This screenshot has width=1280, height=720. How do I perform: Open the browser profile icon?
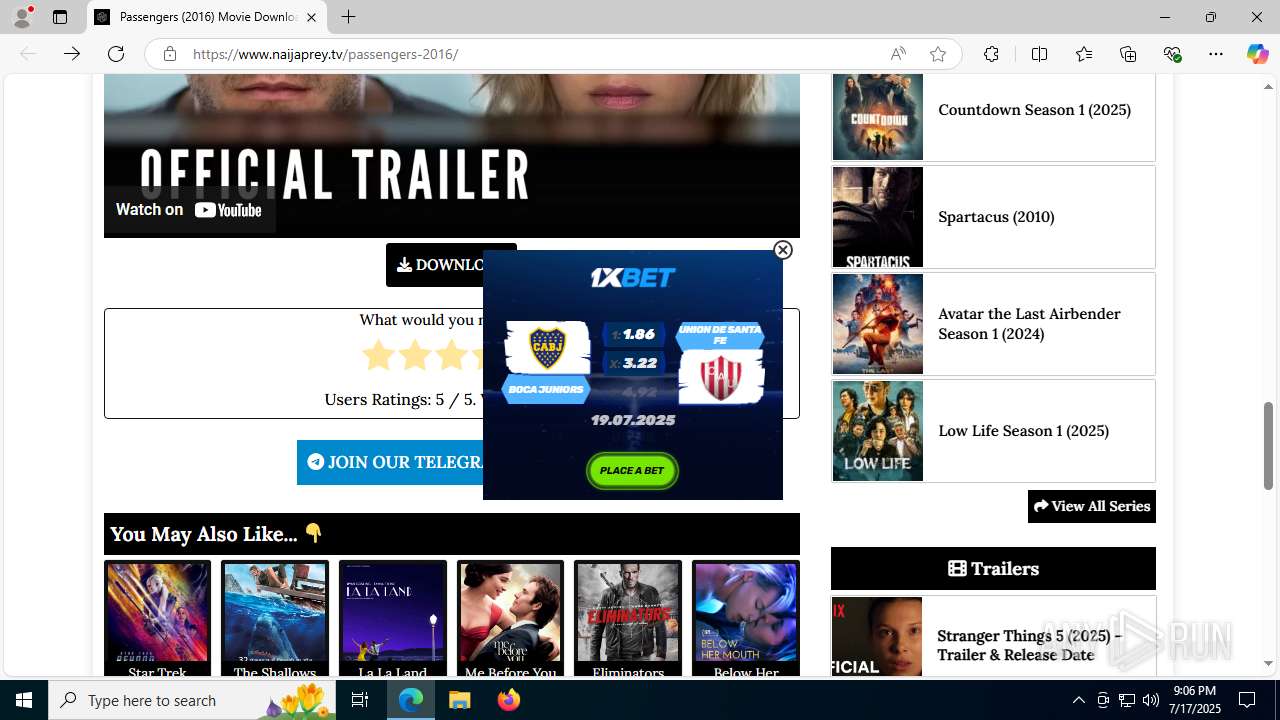point(22,17)
